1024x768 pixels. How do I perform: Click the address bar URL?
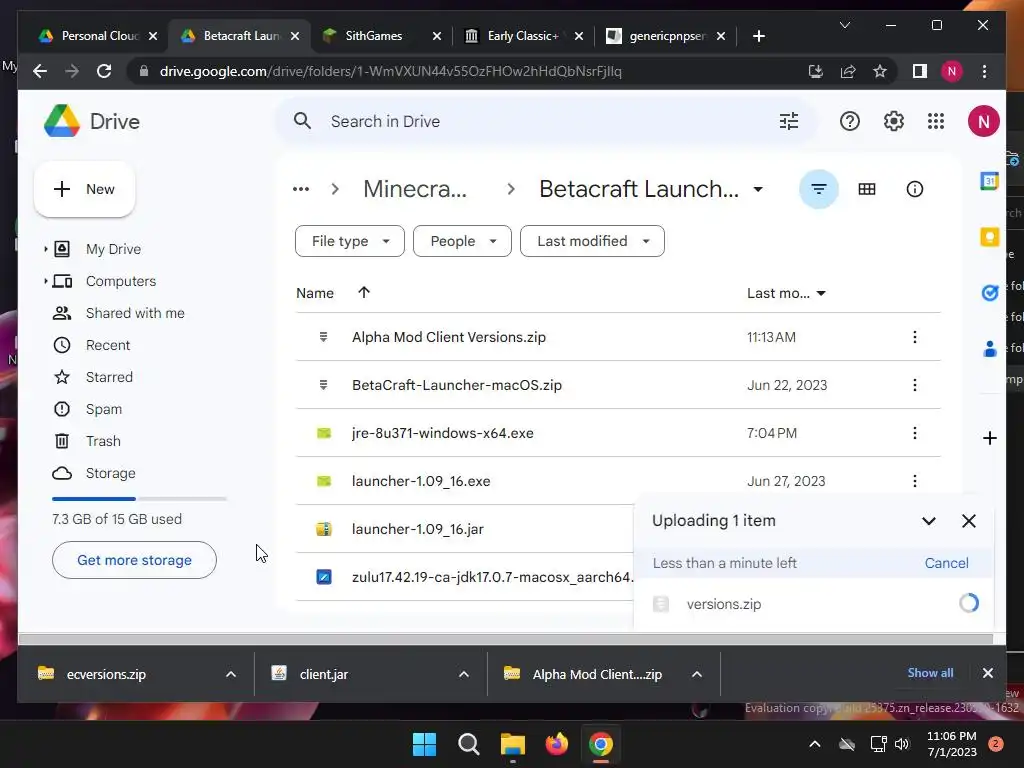[390, 71]
